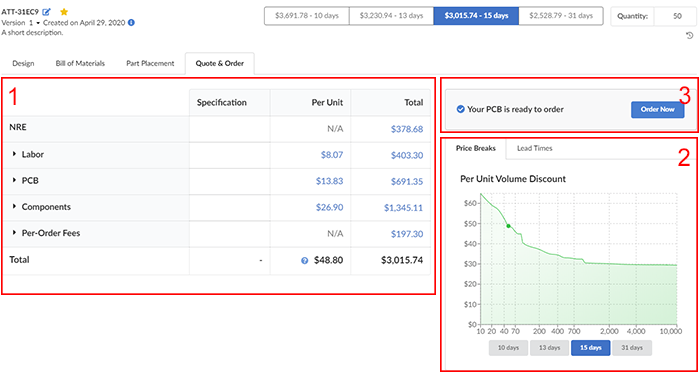Click the NRE total $378.68
The width and height of the screenshot is (700, 377).
407,129
